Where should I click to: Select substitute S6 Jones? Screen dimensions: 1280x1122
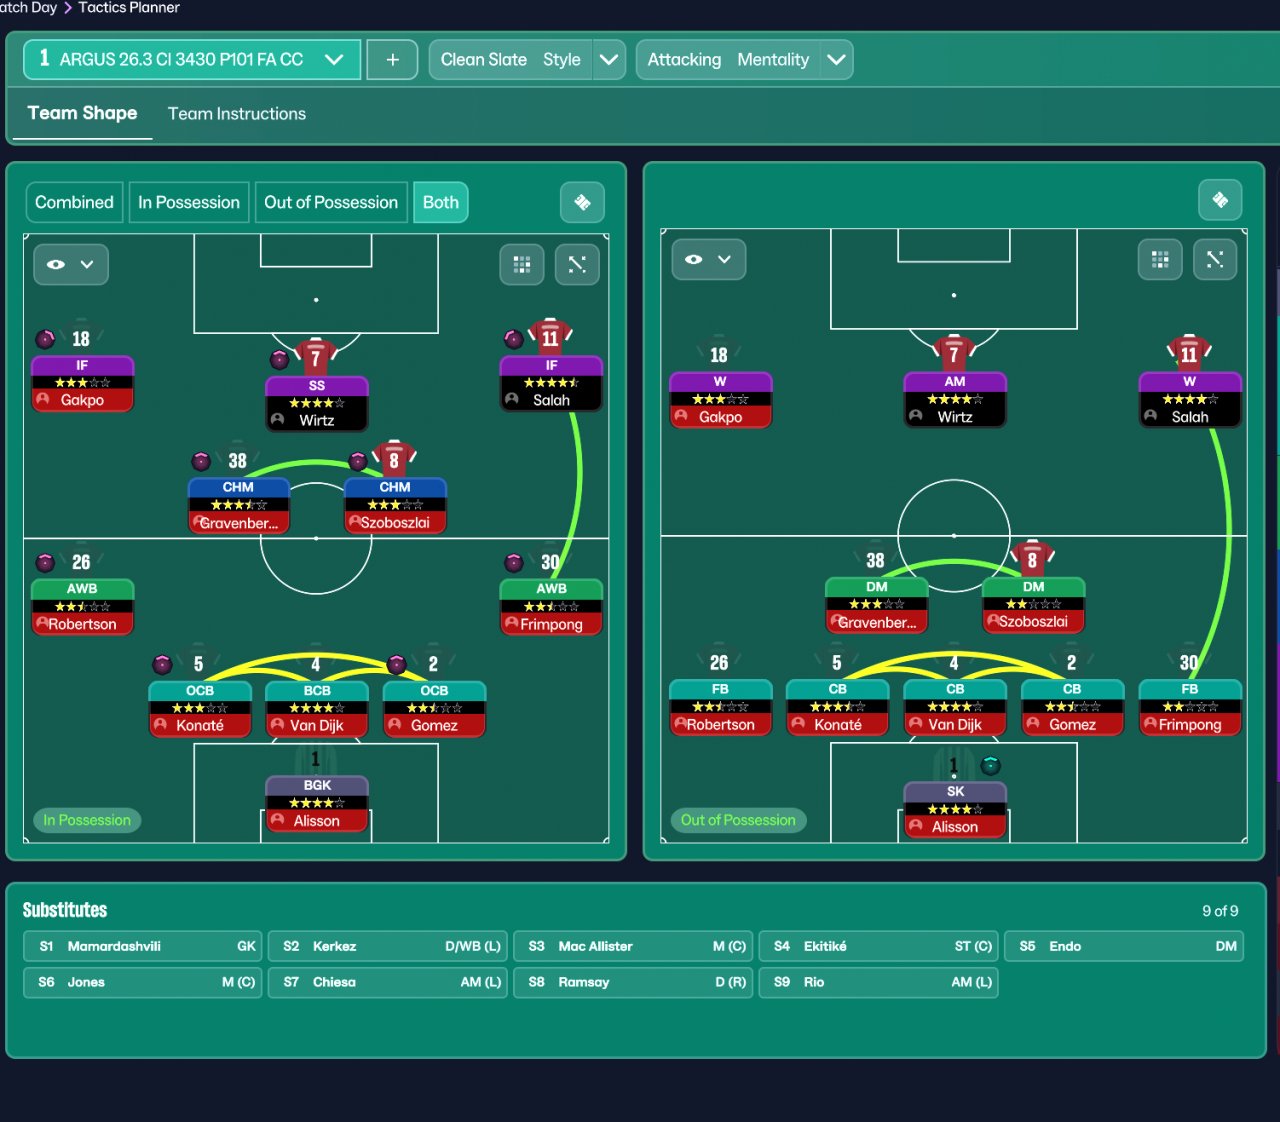point(142,983)
